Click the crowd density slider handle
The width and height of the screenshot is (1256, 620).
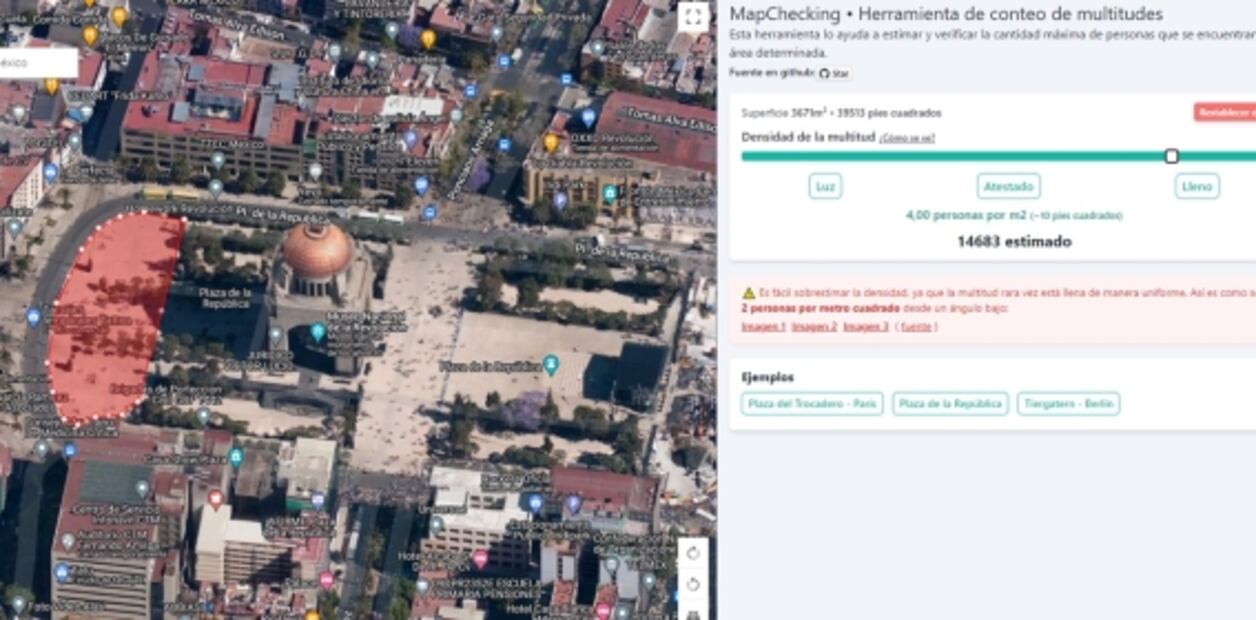(1171, 156)
